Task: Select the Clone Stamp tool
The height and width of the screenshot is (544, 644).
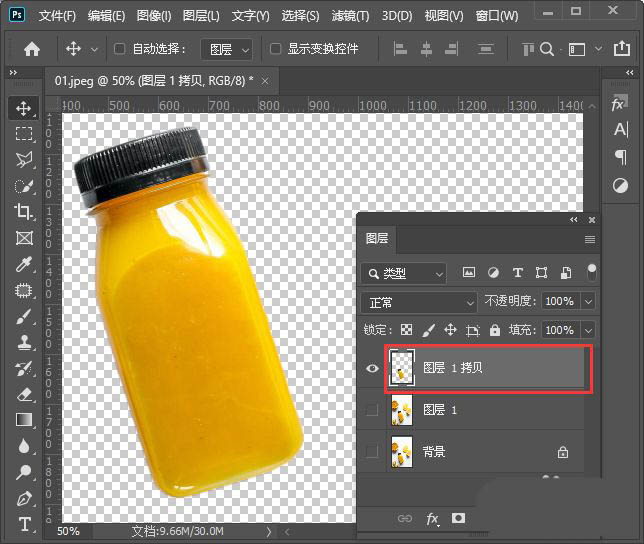Action: click(x=24, y=342)
